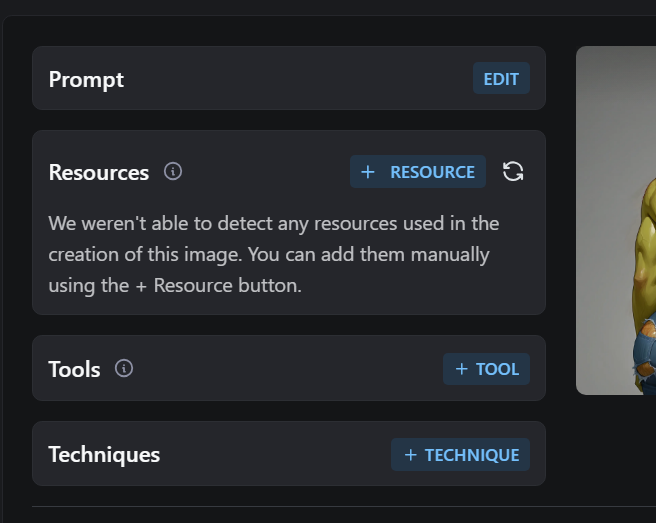This screenshot has height=523, width=656.
Task: Open the Tools info icon
Action: click(x=124, y=369)
